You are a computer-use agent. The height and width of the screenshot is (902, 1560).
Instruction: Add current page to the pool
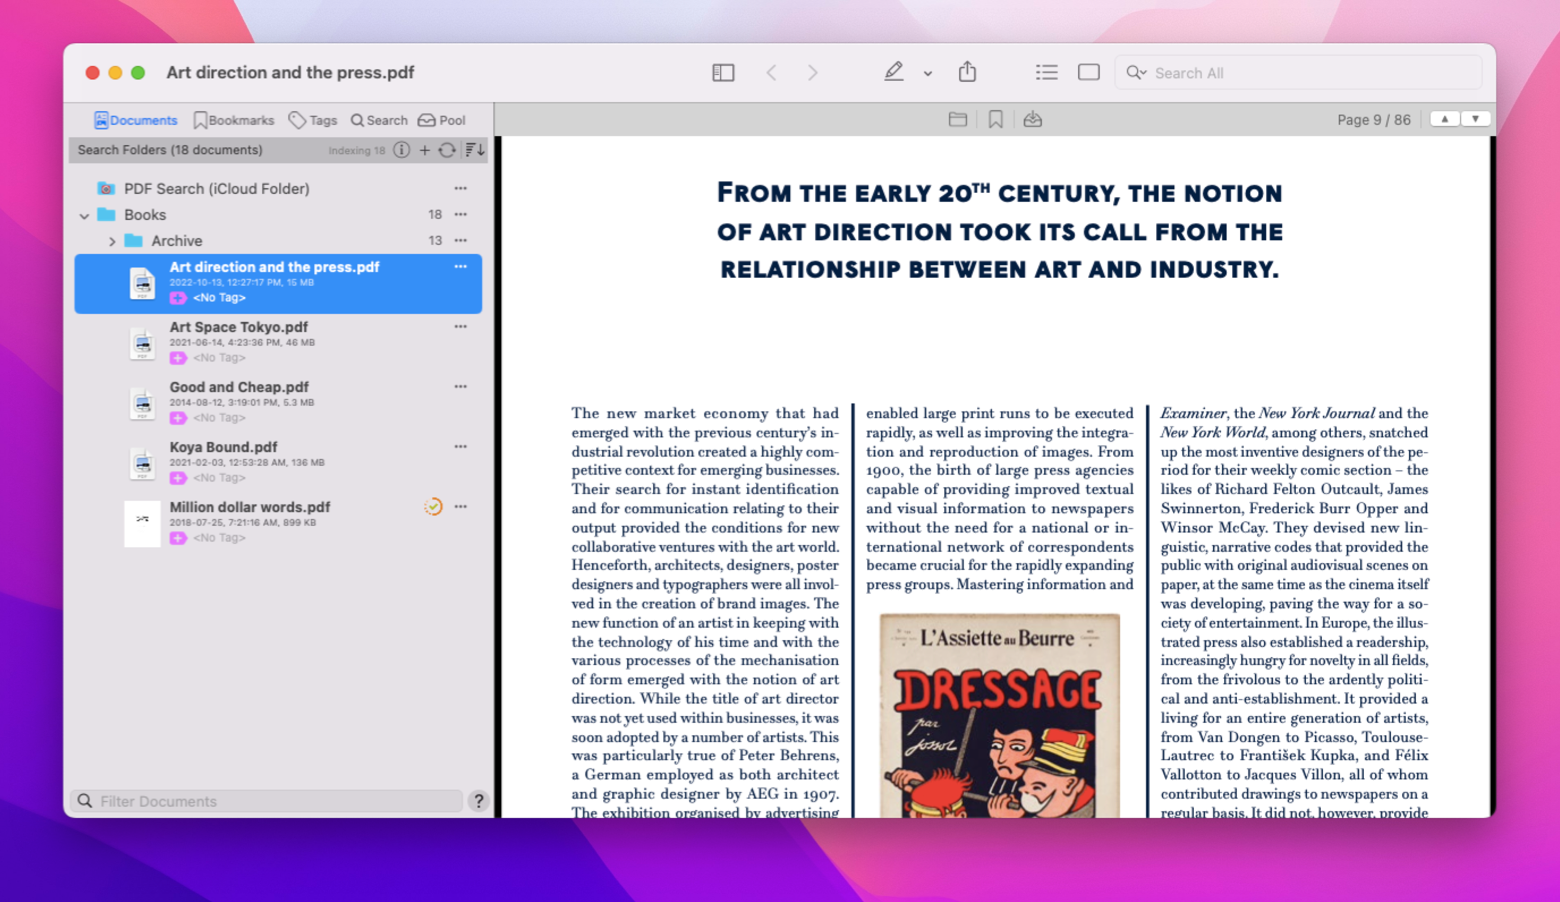coord(1033,119)
